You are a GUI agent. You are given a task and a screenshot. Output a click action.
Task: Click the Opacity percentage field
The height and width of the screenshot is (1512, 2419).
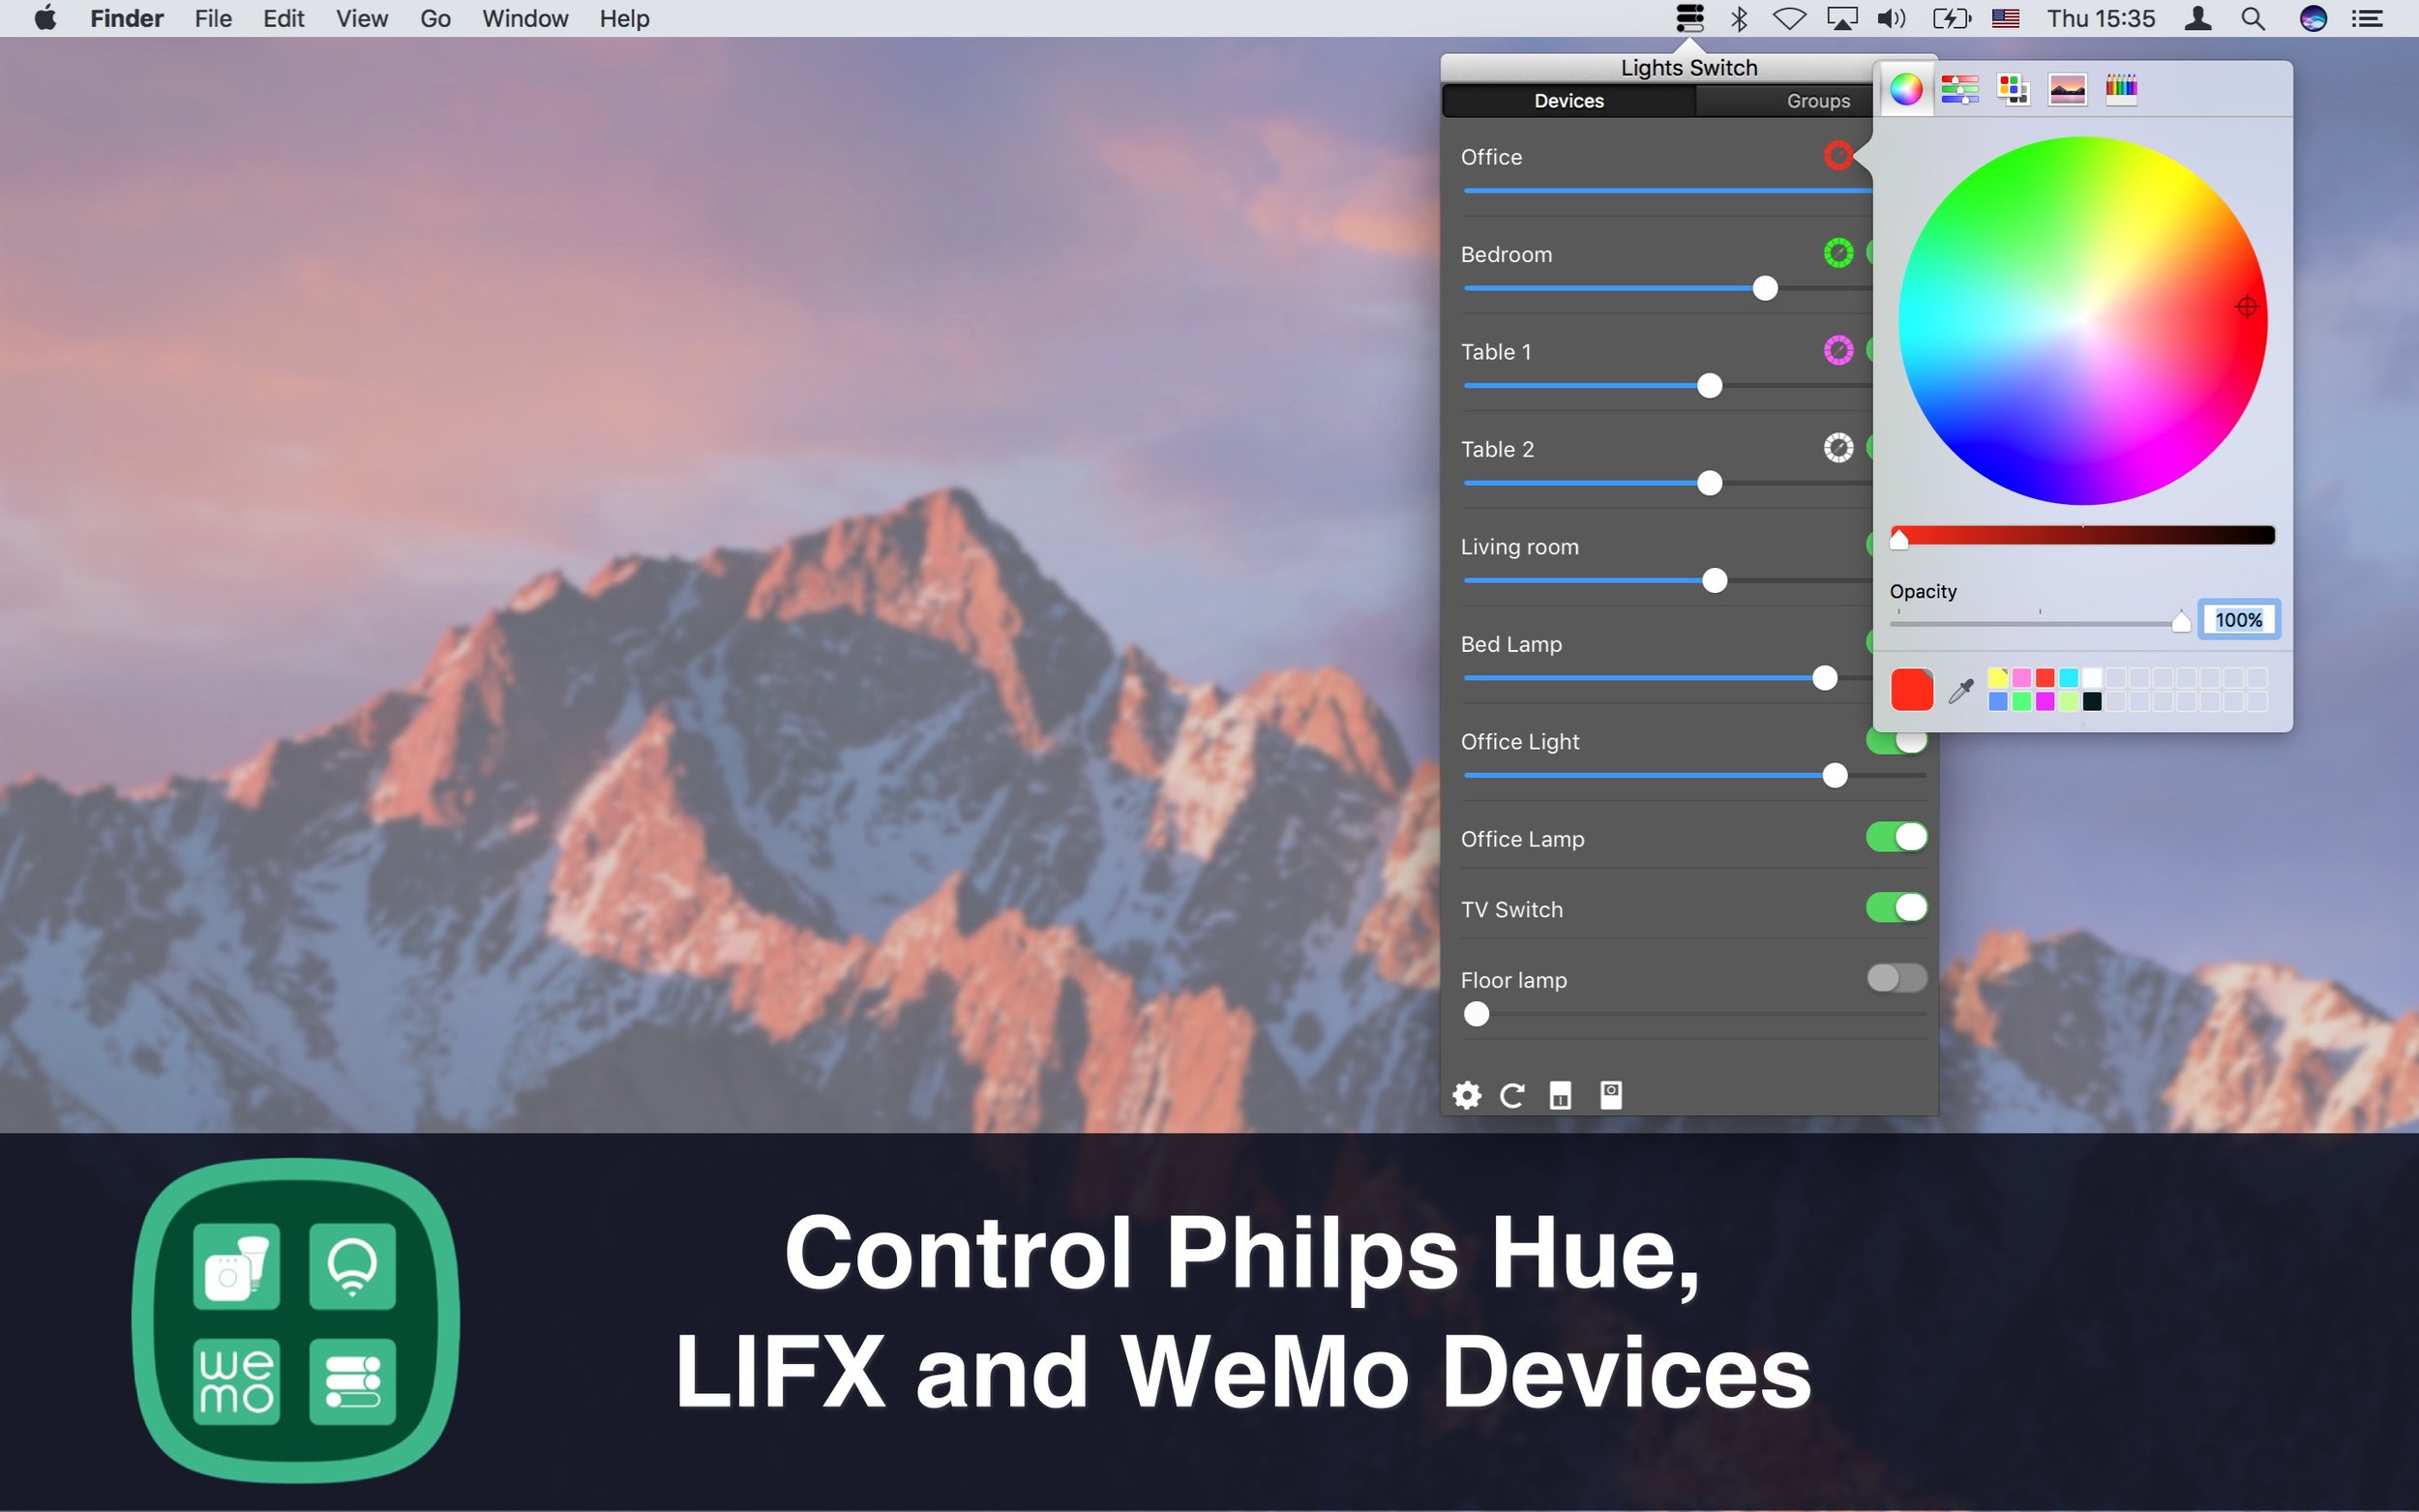coord(2238,620)
